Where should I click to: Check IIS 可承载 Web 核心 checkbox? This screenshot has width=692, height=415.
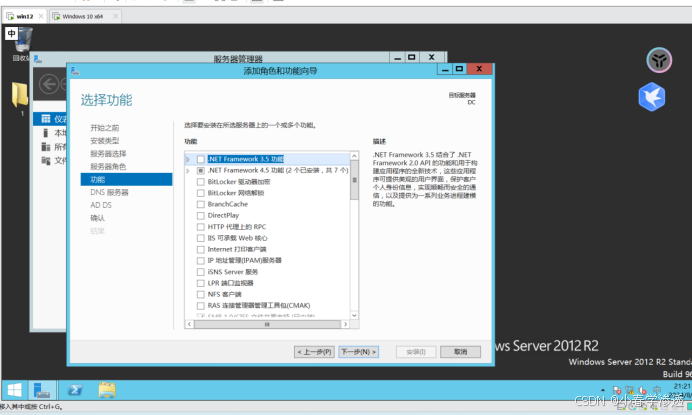click(x=201, y=238)
